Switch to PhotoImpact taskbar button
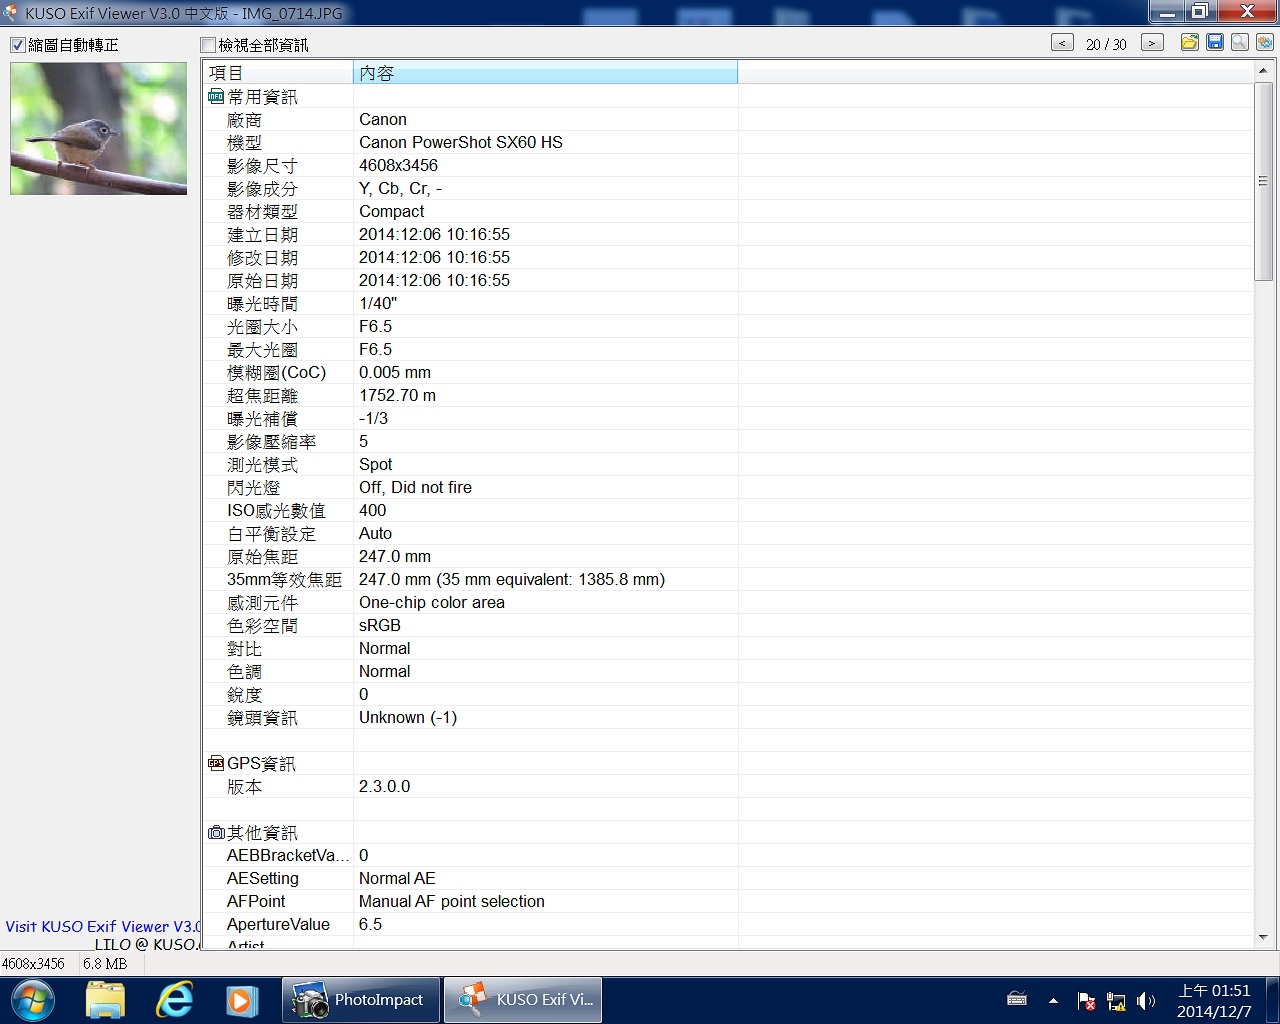 click(361, 1000)
